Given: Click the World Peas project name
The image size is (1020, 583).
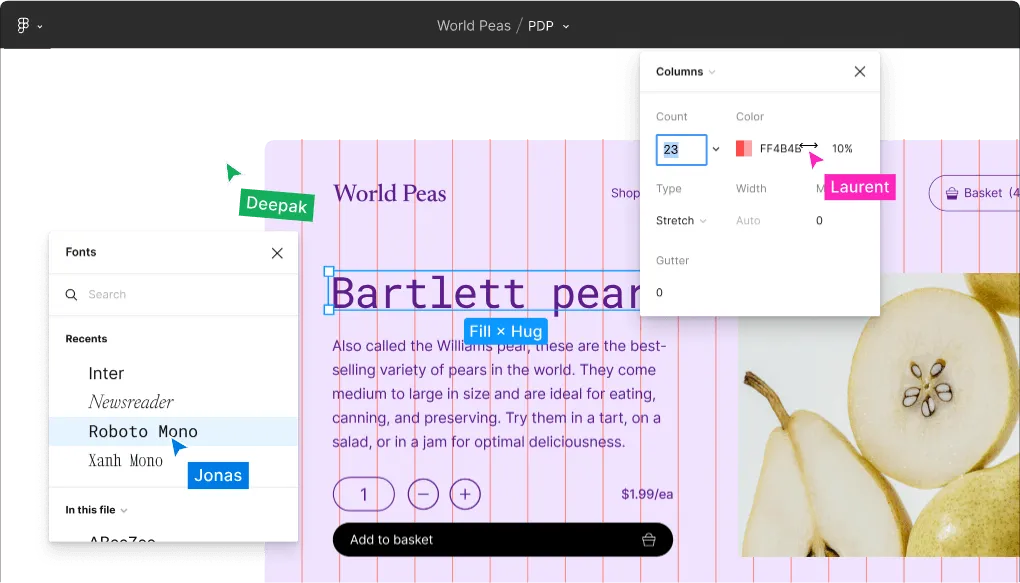Looking at the screenshot, I should pos(474,25).
